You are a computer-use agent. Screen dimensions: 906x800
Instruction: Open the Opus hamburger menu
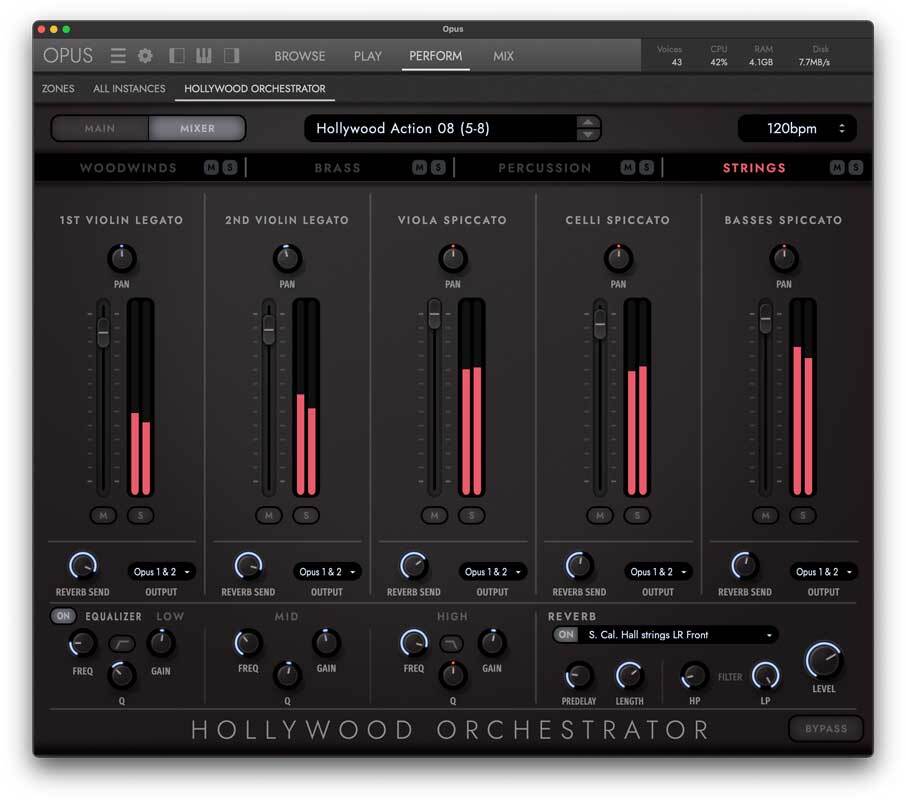pos(118,56)
